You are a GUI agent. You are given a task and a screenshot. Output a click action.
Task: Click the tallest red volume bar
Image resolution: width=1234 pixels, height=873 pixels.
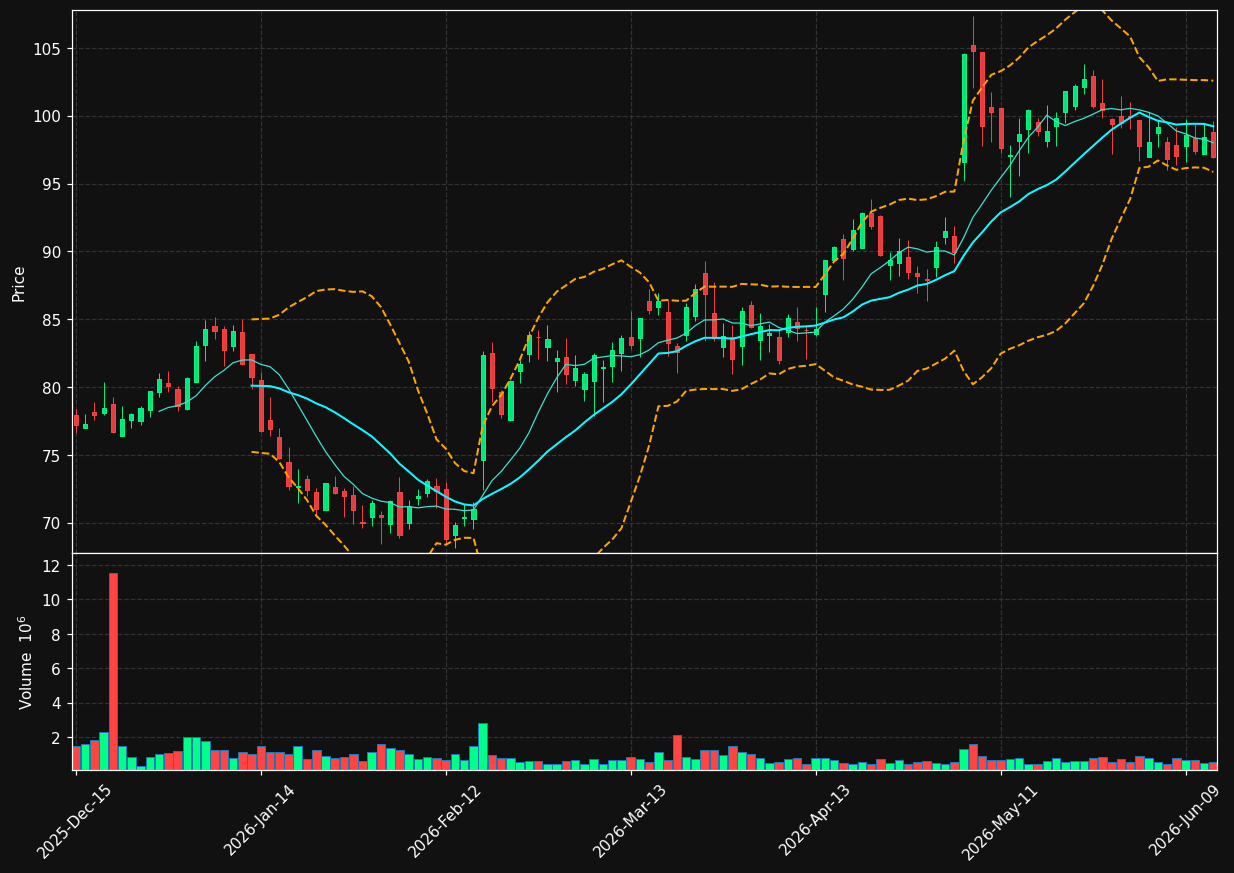coord(113,671)
